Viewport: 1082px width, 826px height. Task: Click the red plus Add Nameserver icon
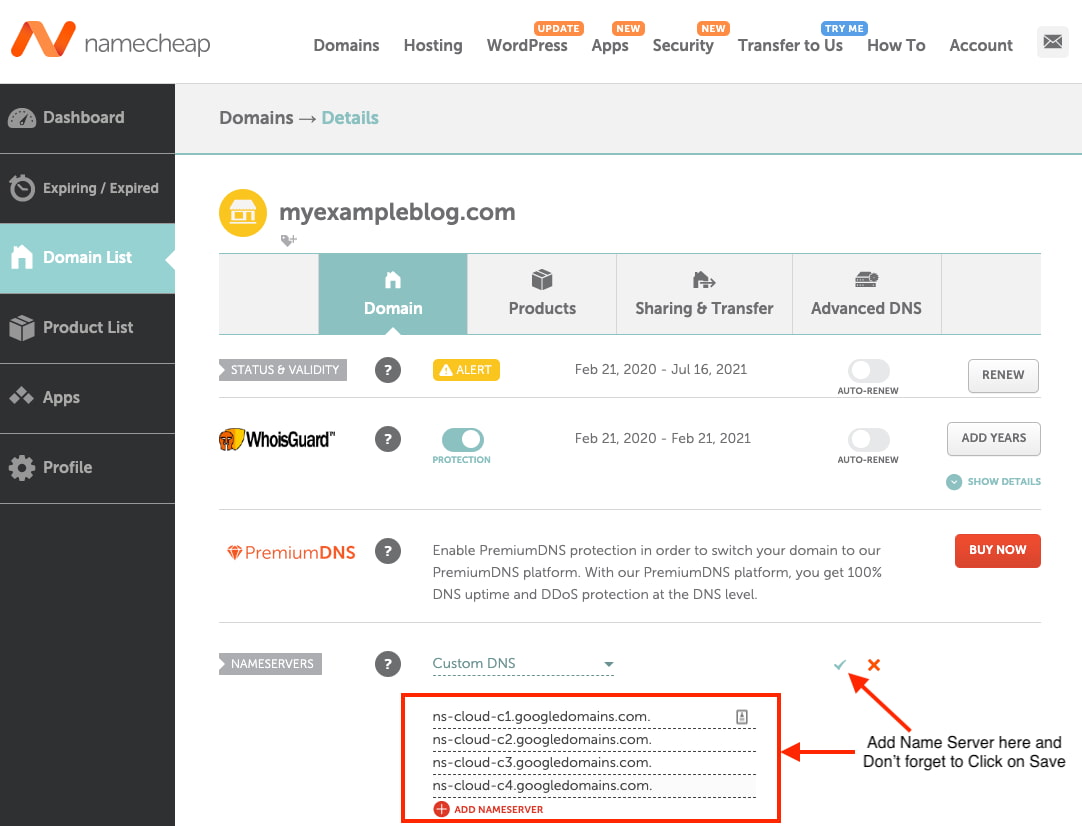pyautogui.click(x=441, y=809)
